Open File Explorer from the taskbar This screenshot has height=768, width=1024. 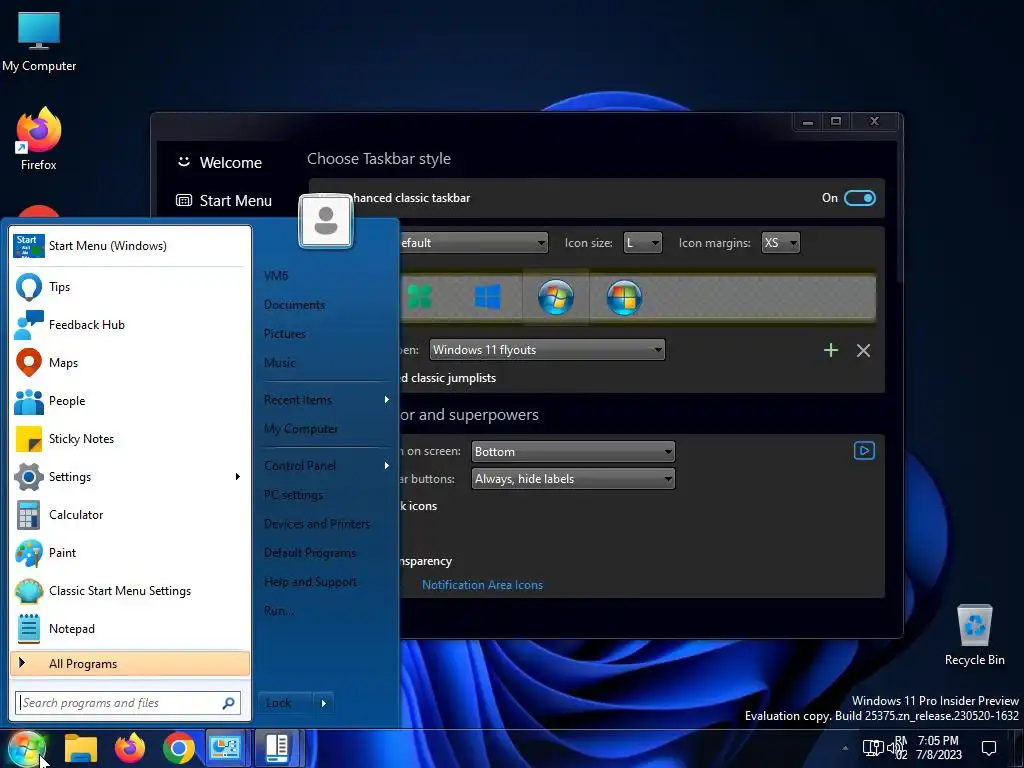pyautogui.click(x=81, y=748)
